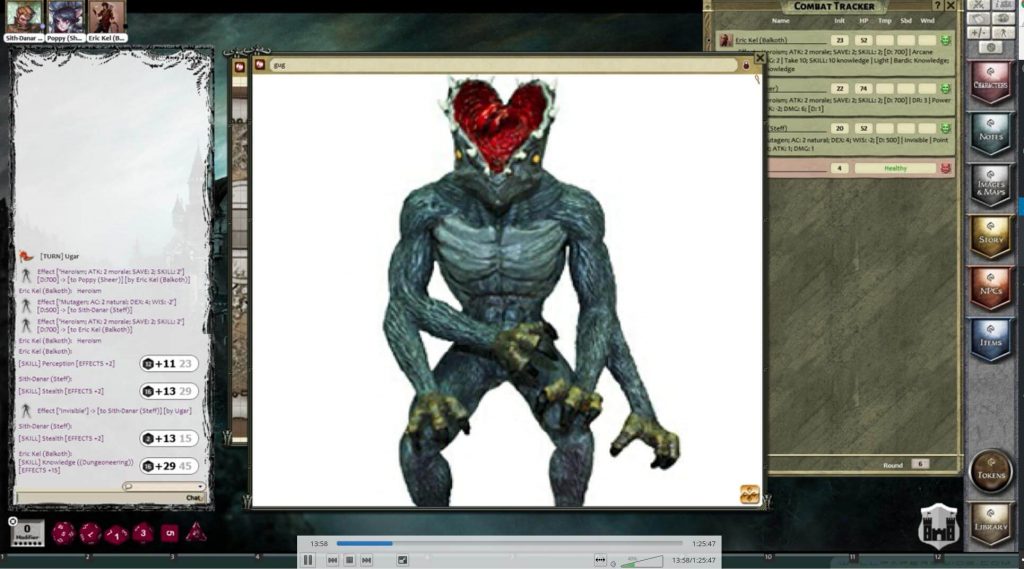Pick up the d6 die showing 5
Viewport: 1024px width, 569px height.
(169, 533)
